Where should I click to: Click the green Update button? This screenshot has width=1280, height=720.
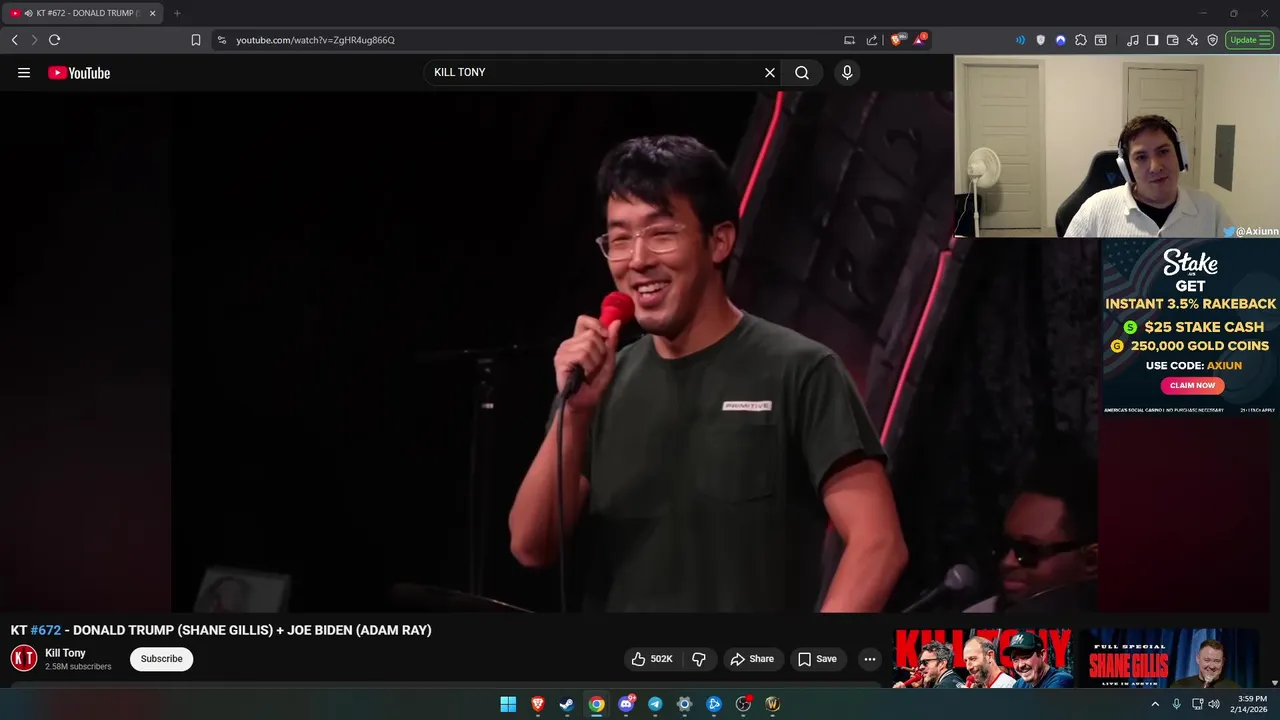pos(1248,40)
